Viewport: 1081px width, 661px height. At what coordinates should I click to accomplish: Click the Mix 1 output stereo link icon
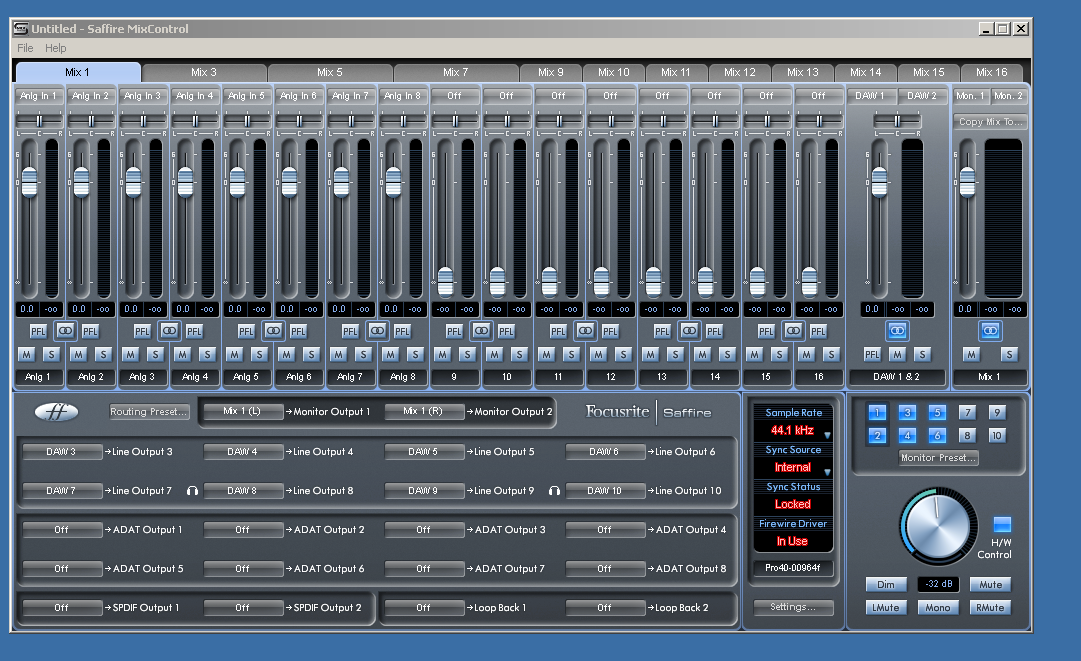click(x=989, y=330)
